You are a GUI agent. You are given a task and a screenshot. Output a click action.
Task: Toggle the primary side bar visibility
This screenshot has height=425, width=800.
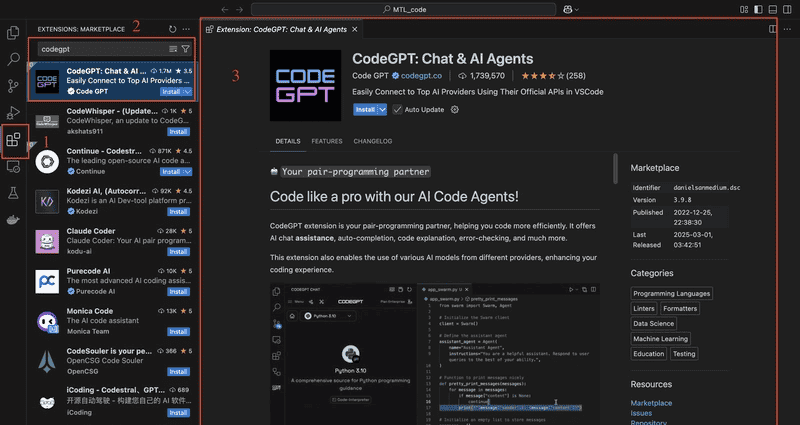[759, 9]
